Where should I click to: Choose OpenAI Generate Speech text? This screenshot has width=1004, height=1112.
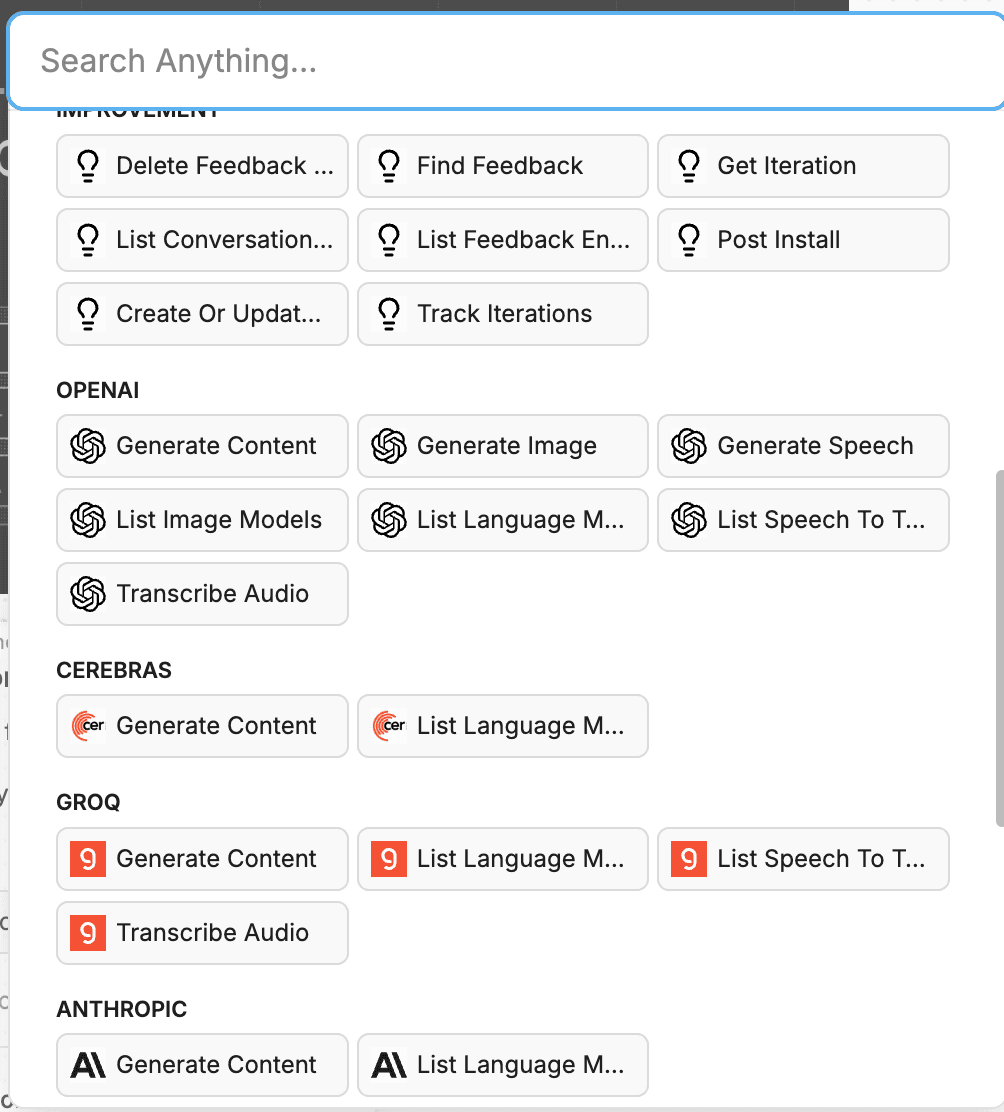[x=815, y=446]
